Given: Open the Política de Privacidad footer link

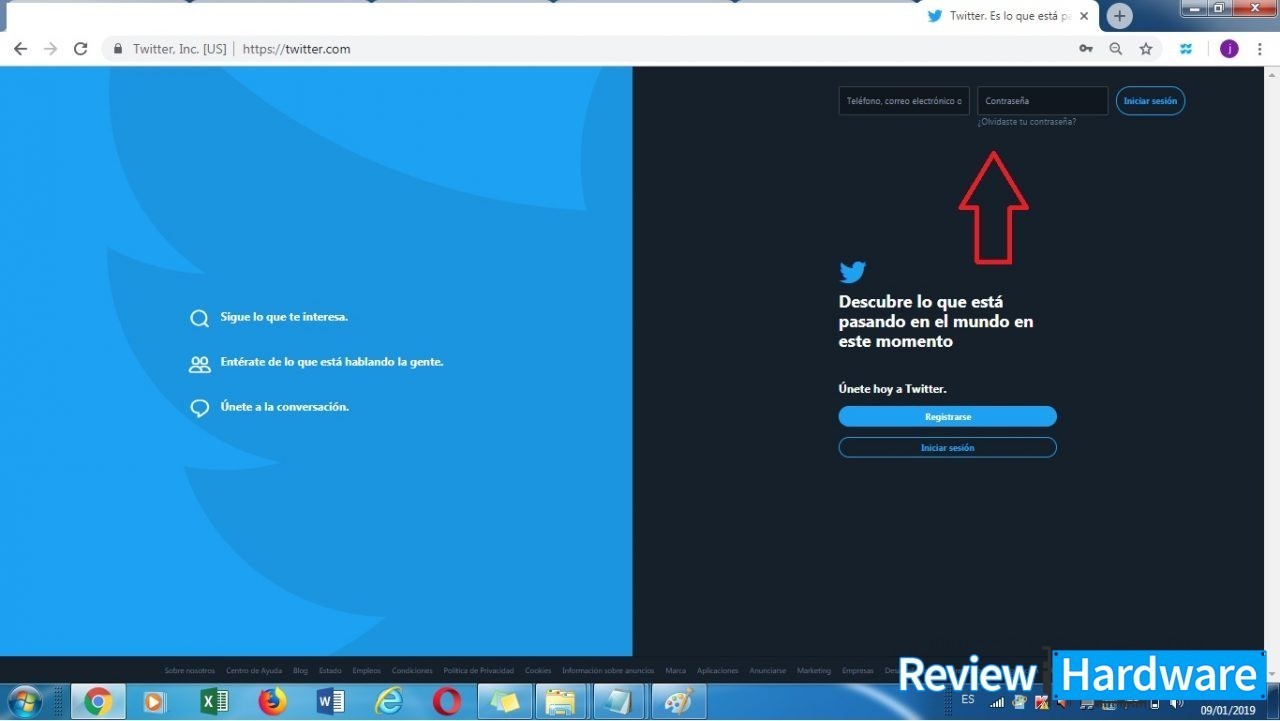Looking at the screenshot, I should [479, 671].
